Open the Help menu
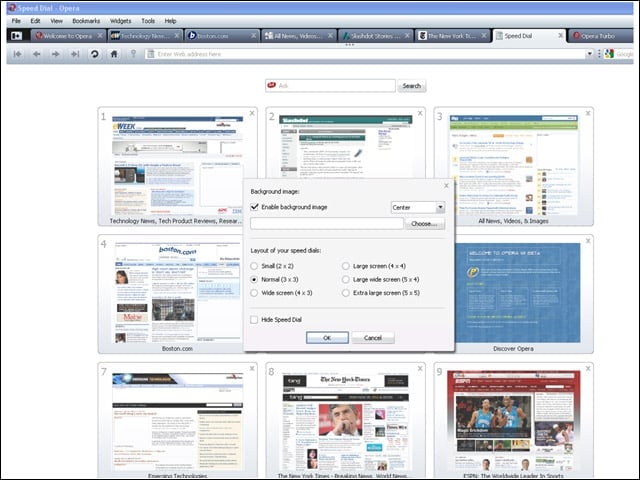This screenshot has width=640, height=480. [170, 21]
